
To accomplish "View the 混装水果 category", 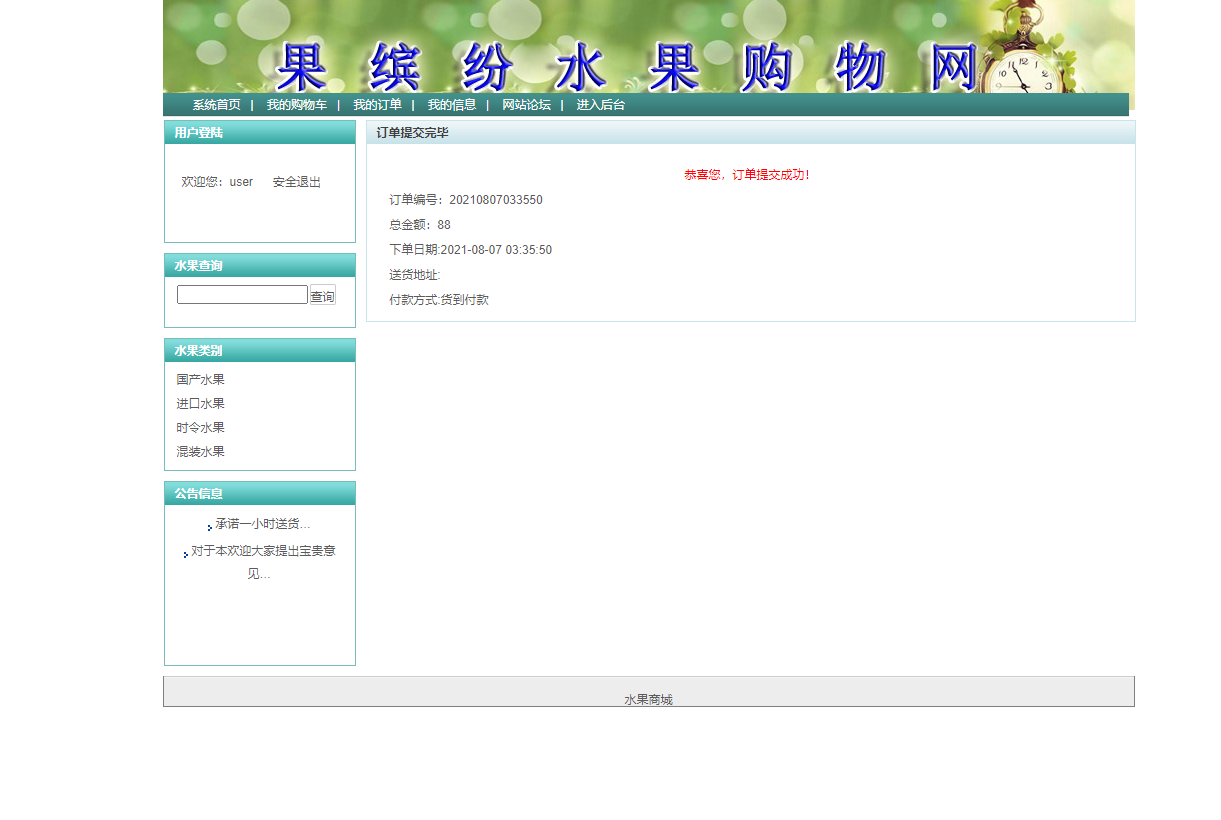I will coord(199,451).
